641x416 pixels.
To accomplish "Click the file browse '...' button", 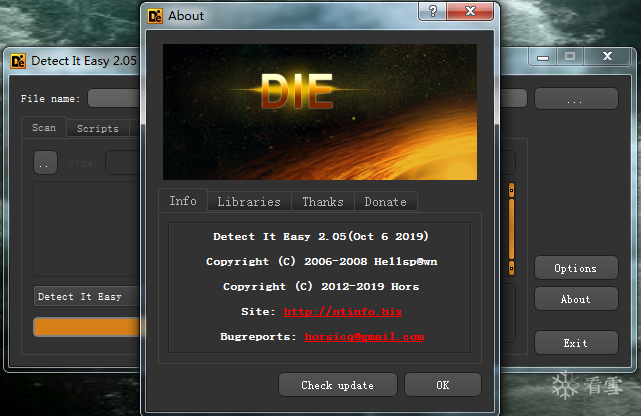I will pos(576,98).
